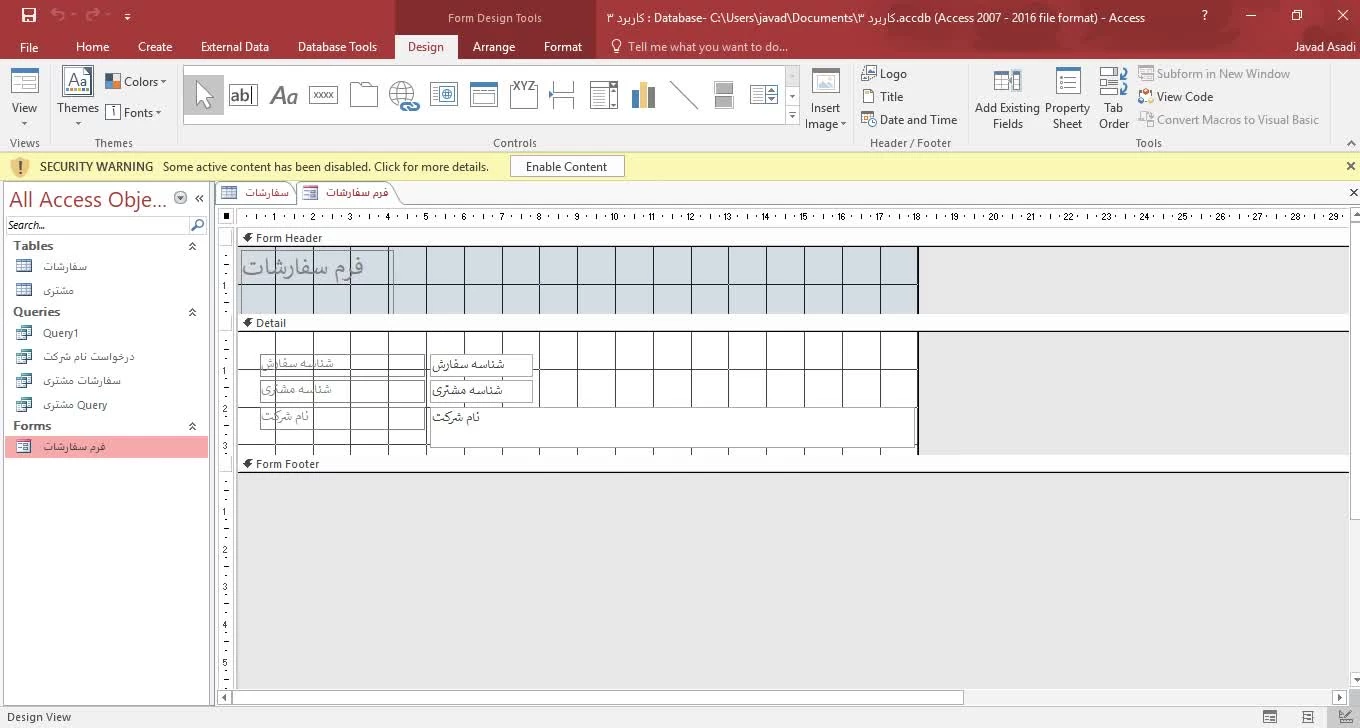Image resolution: width=1360 pixels, height=728 pixels.
Task: Open All Access Objects category dropdown
Action: [180, 198]
